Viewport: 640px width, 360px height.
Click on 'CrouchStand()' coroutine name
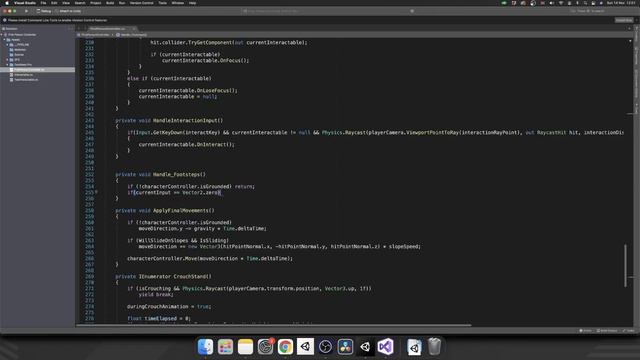click(192, 276)
